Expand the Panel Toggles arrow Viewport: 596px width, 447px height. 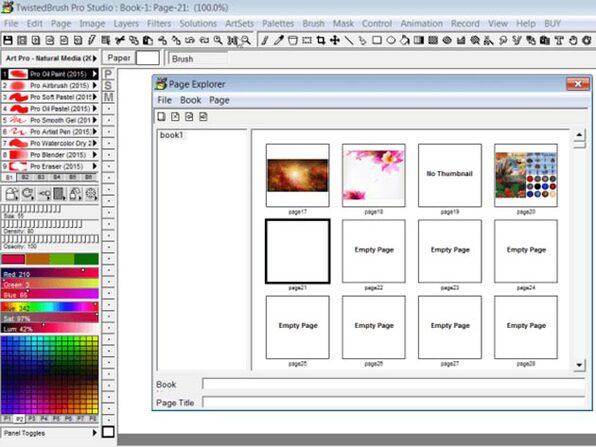pos(95,433)
